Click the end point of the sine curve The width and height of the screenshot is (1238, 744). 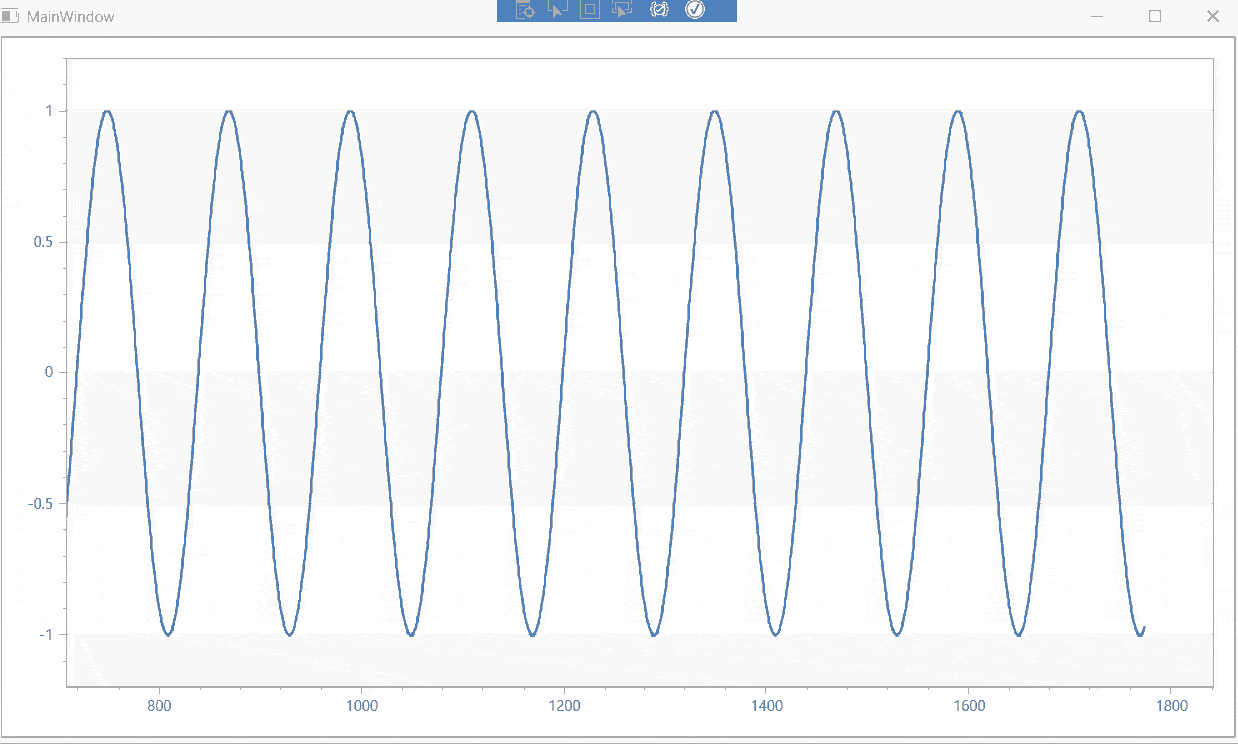coord(1144,627)
